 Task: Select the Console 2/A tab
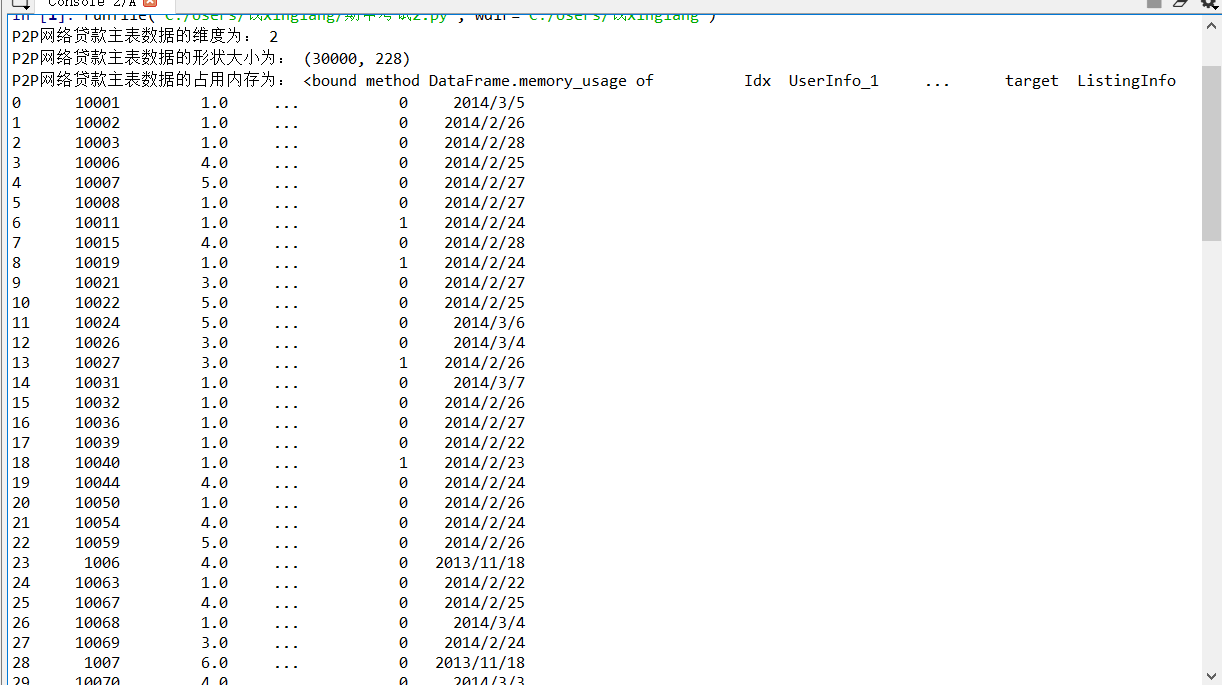tap(91, 4)
